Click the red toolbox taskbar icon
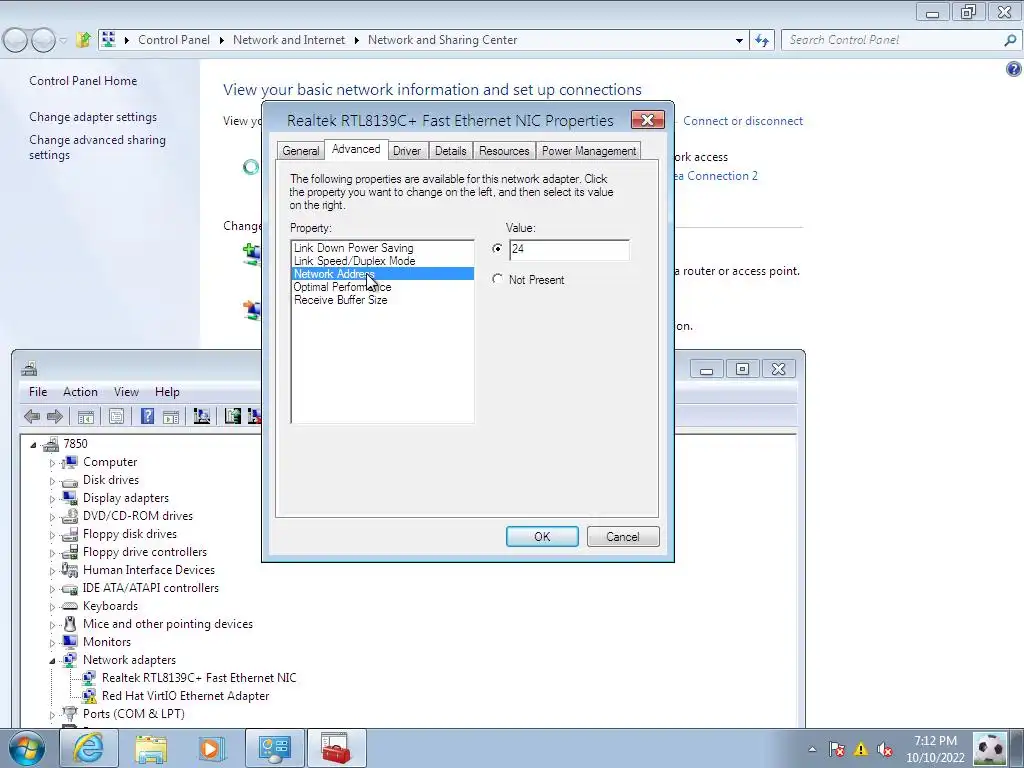 (337, 748)
